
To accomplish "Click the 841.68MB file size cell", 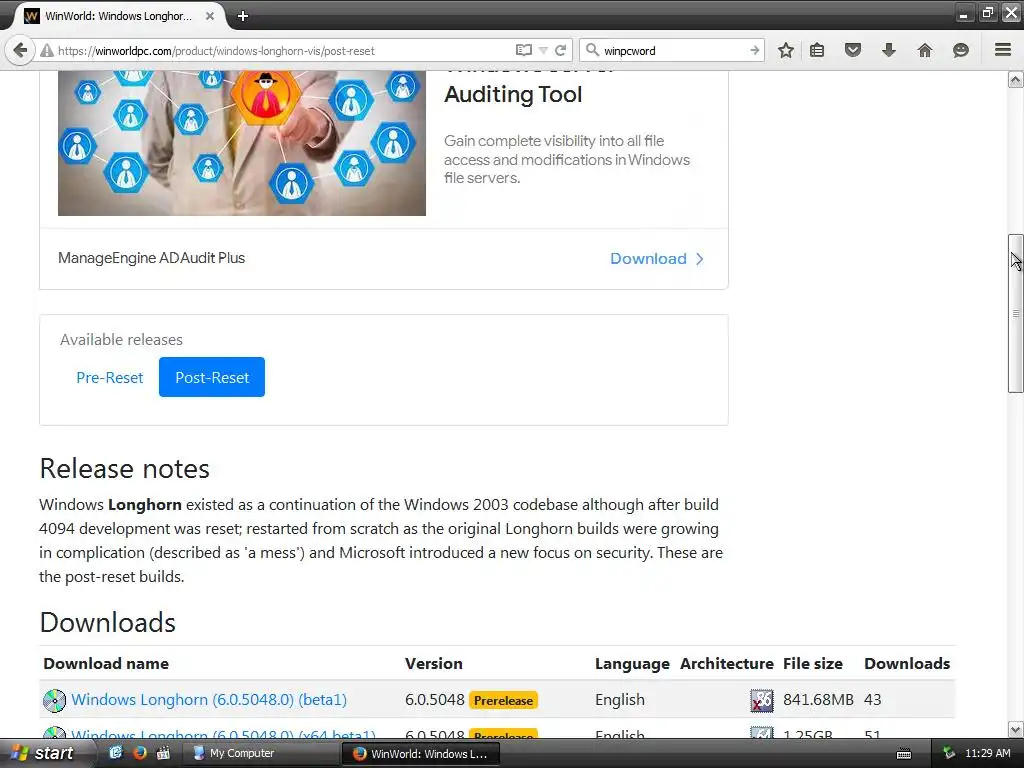I will click(x=818, y=699).
